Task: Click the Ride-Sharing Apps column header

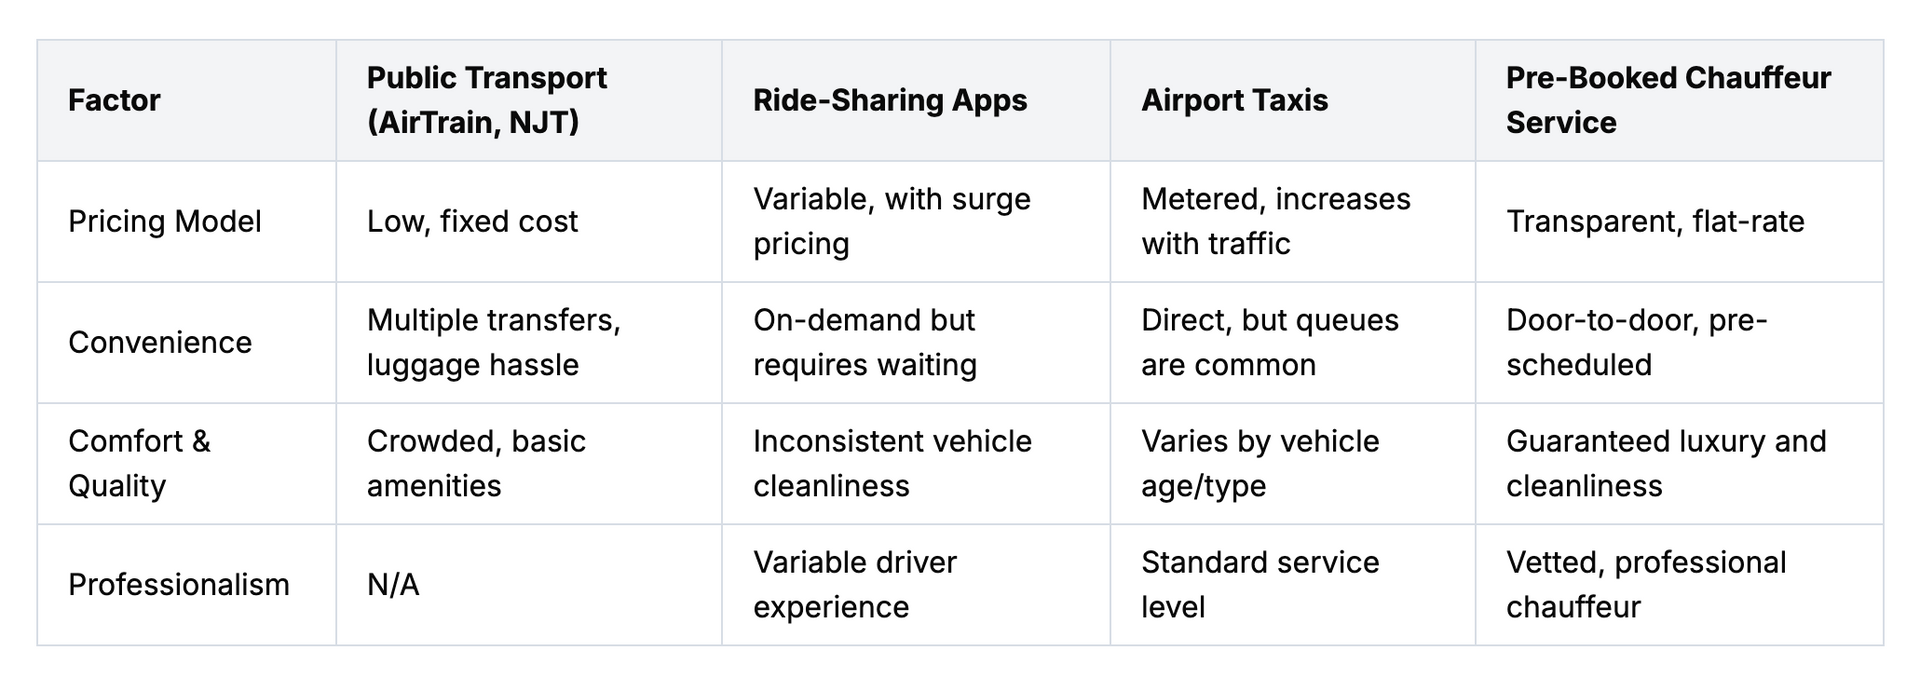Action: (x=916, y=101)
